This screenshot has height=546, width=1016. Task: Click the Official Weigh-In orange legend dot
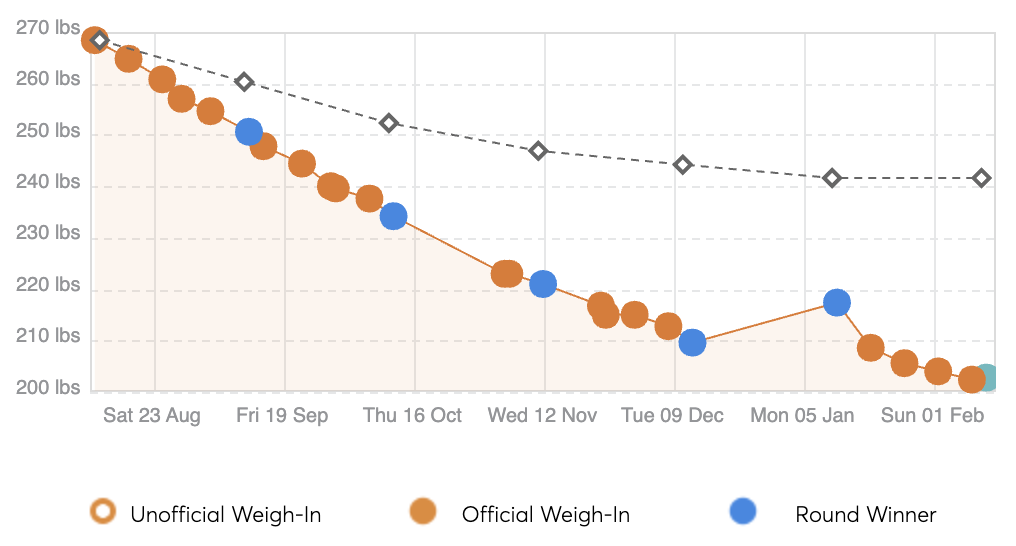click(x=424, y=513)
